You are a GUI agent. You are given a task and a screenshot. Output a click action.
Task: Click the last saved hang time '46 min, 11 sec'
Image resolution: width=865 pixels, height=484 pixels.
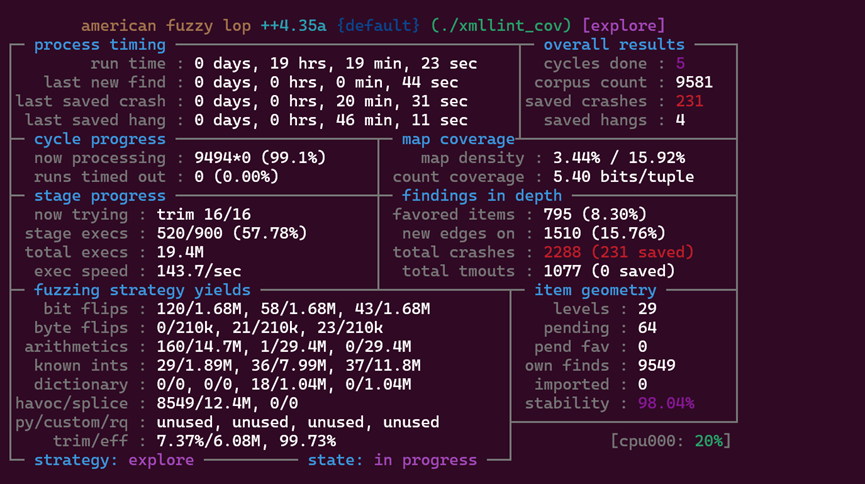(402, 120)
